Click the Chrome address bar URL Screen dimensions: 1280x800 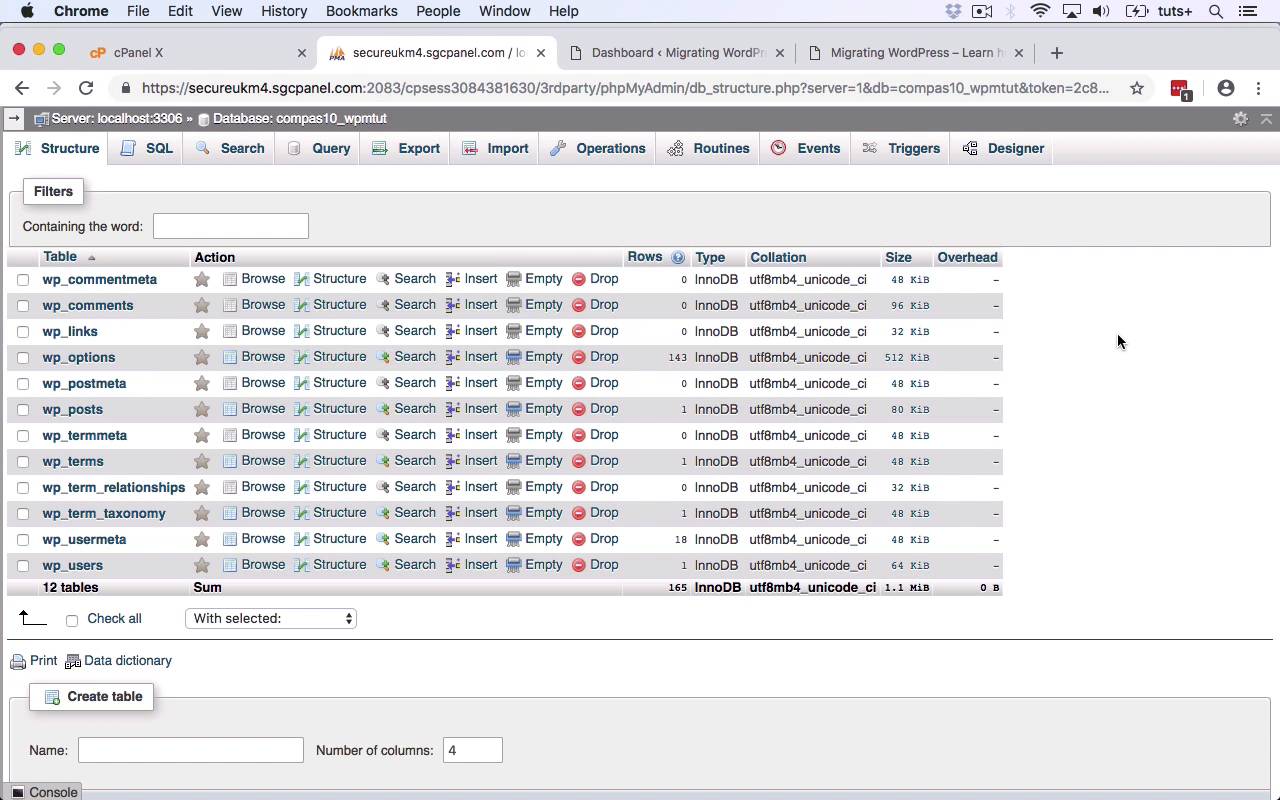[x=625, y=88]
